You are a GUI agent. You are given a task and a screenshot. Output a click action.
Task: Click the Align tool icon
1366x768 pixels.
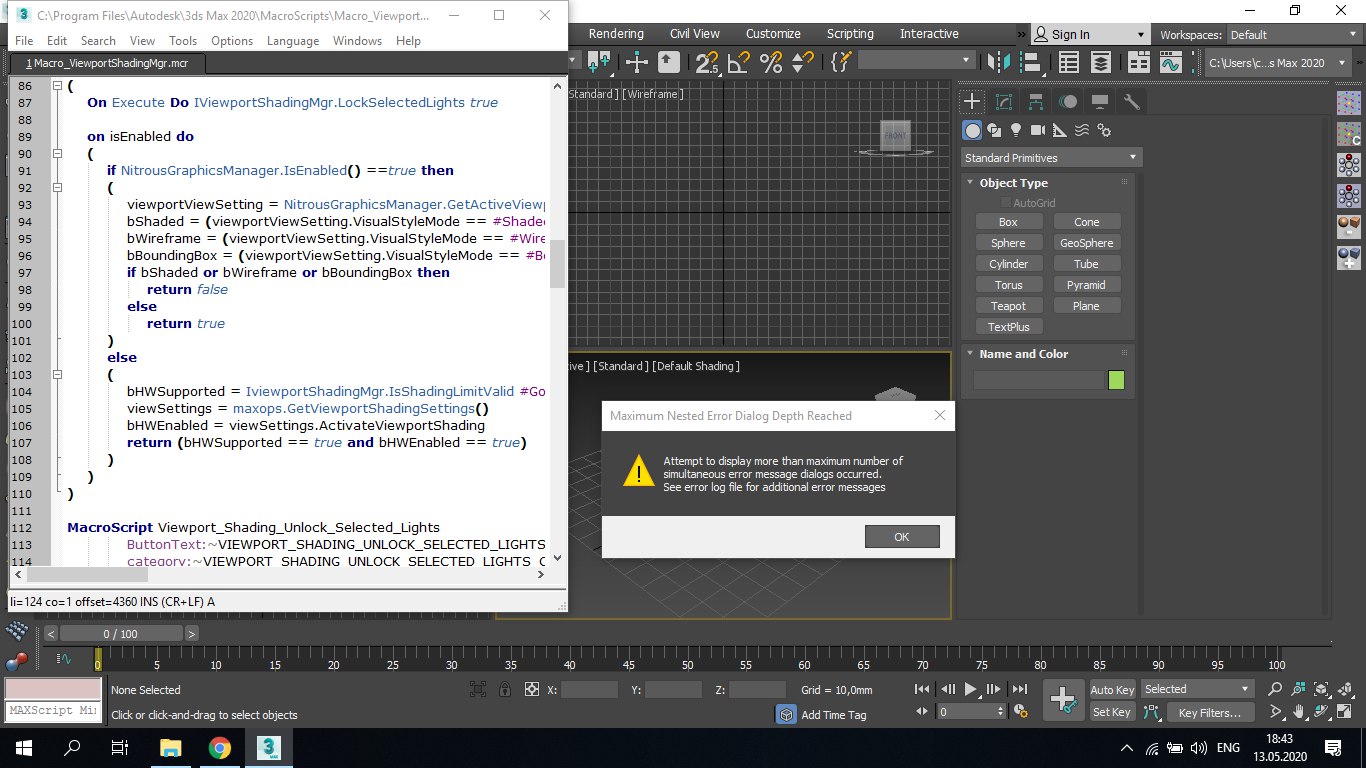pyautogui.click(x=1030, y=63)
